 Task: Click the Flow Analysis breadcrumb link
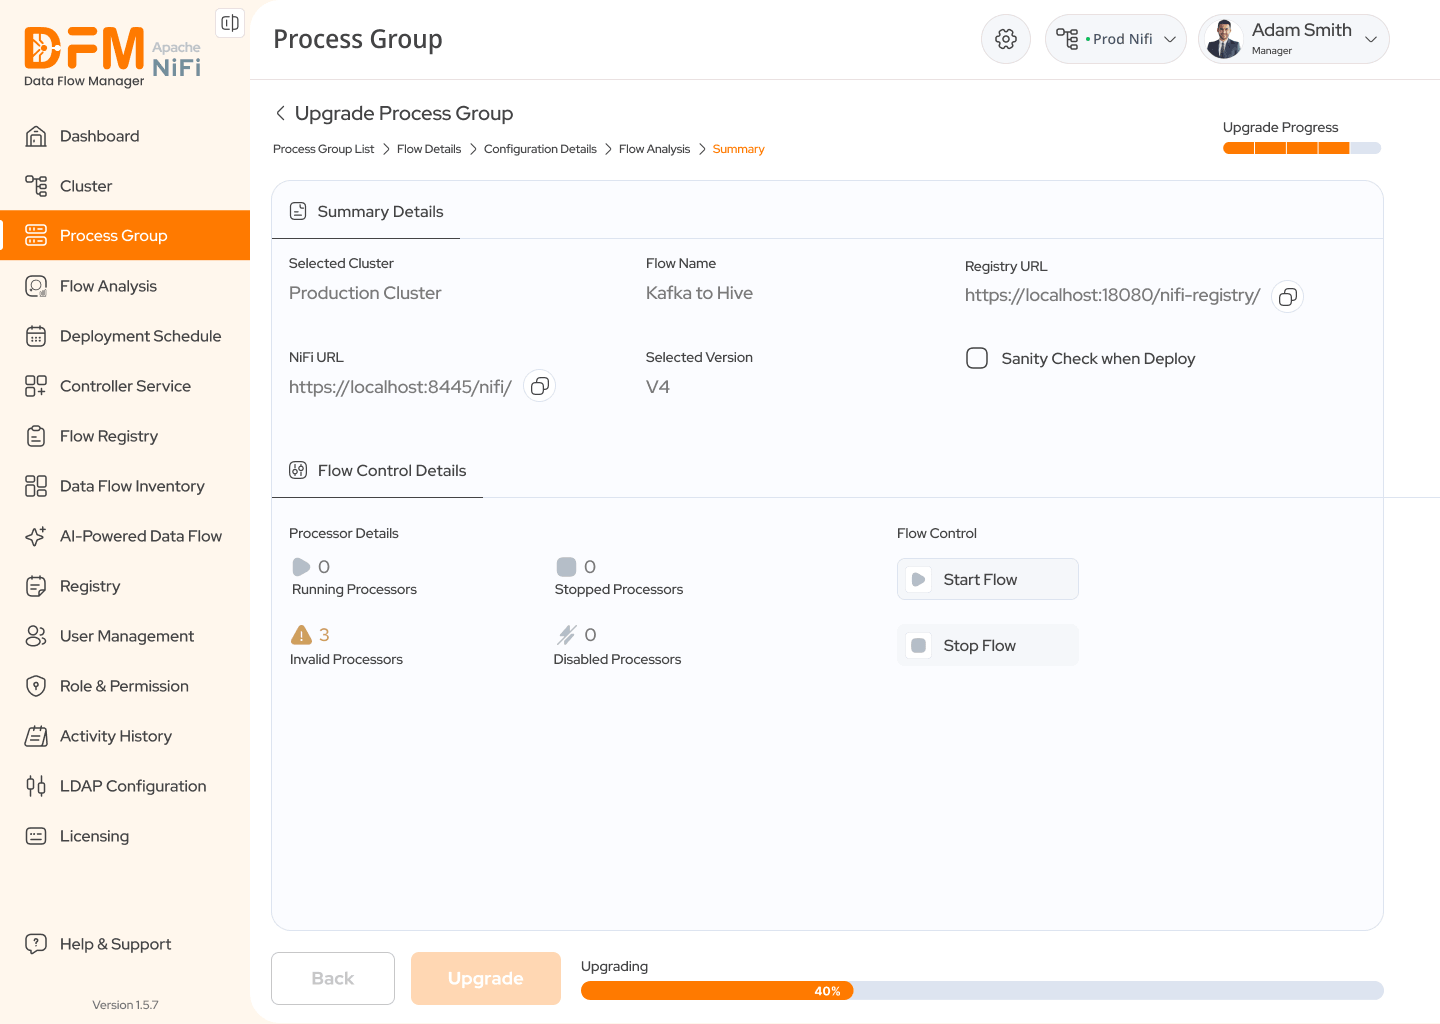654,149
